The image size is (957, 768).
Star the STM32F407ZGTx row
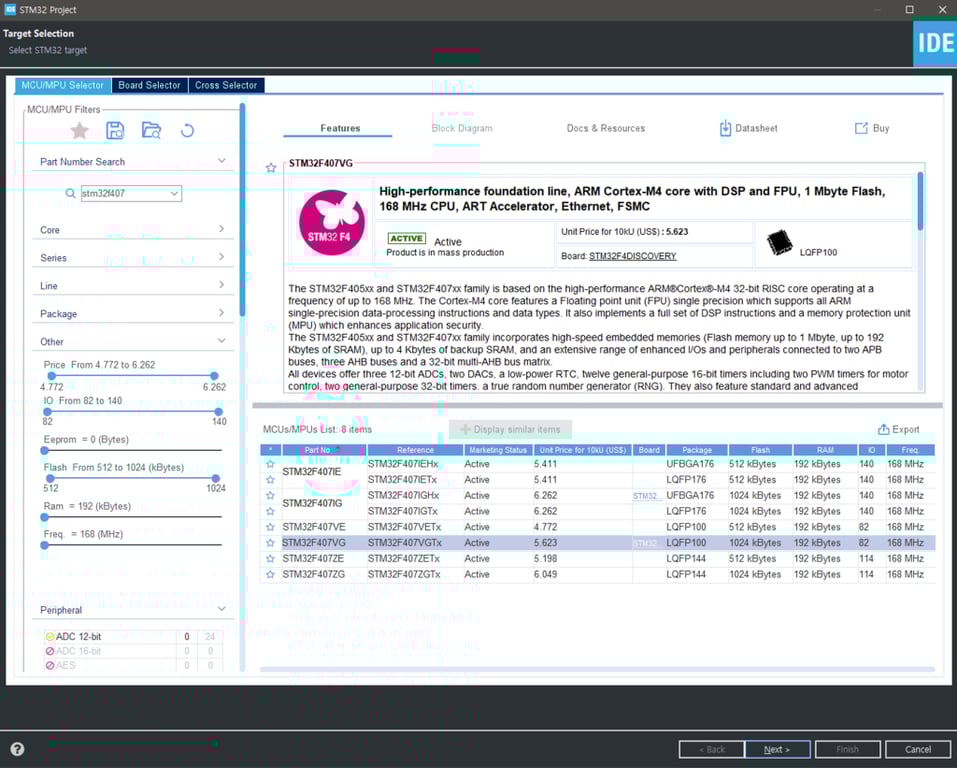click(270, 574)
